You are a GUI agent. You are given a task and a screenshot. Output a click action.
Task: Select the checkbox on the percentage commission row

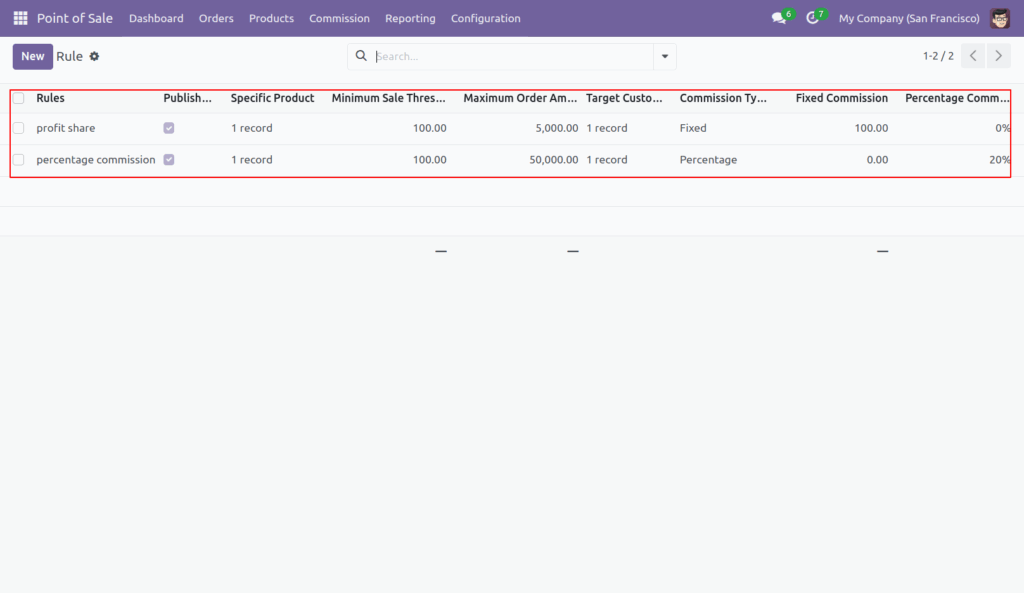tap(18, 159)
